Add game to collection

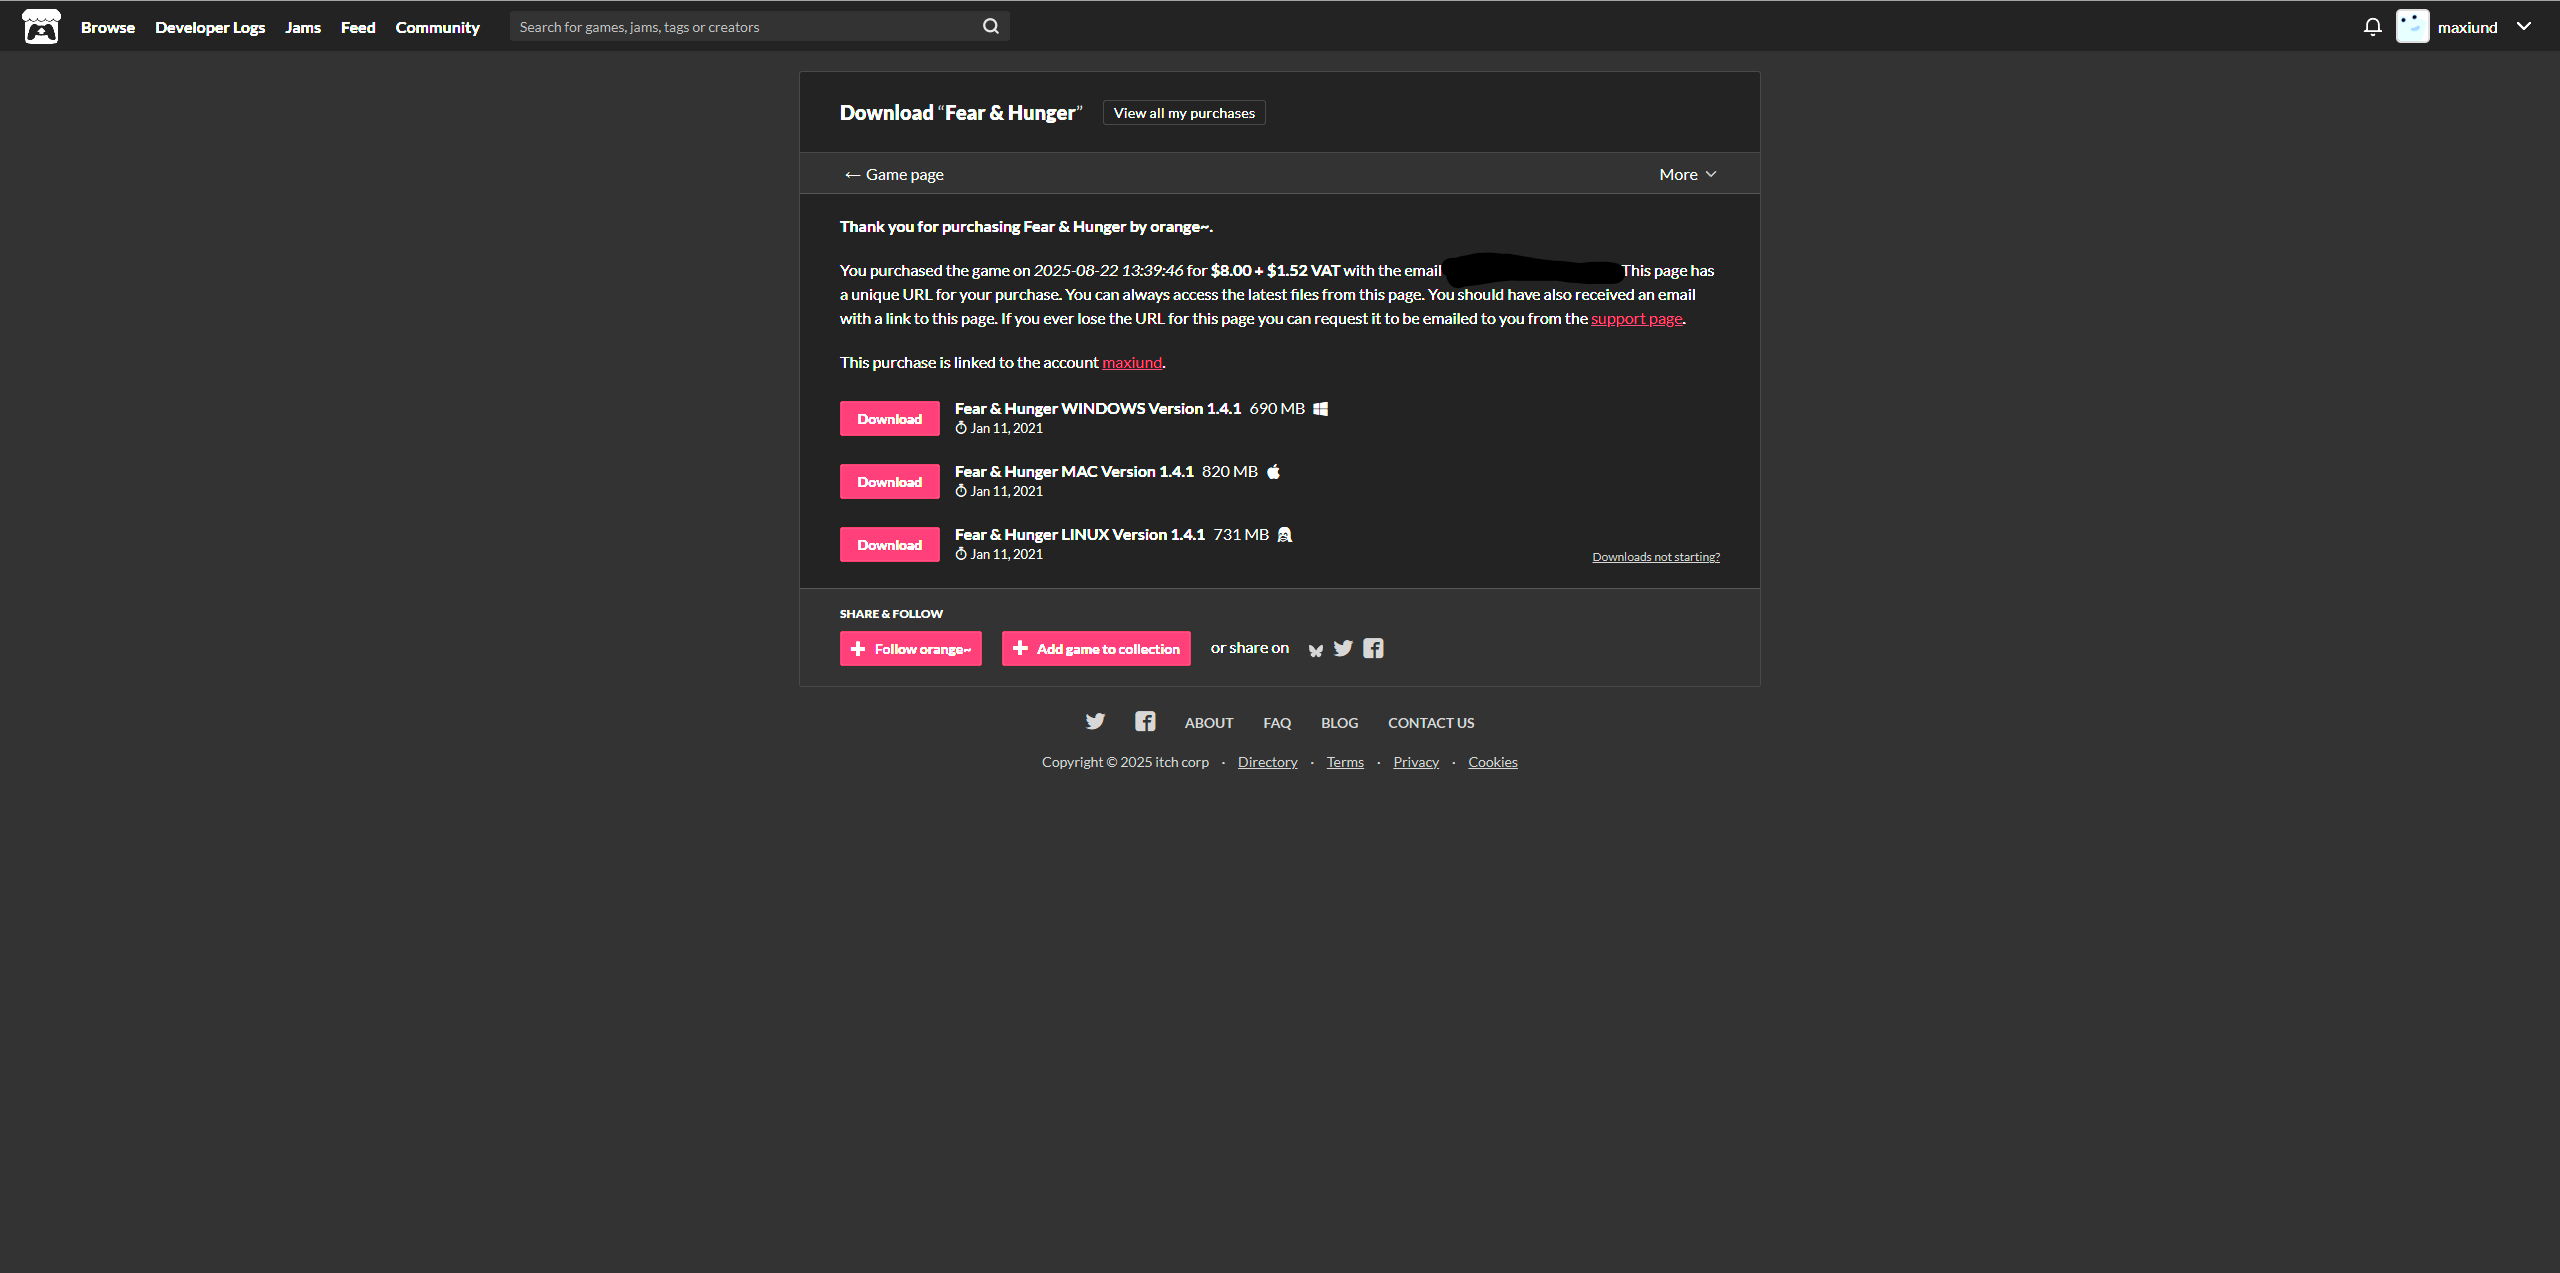tap(1096, 649)
